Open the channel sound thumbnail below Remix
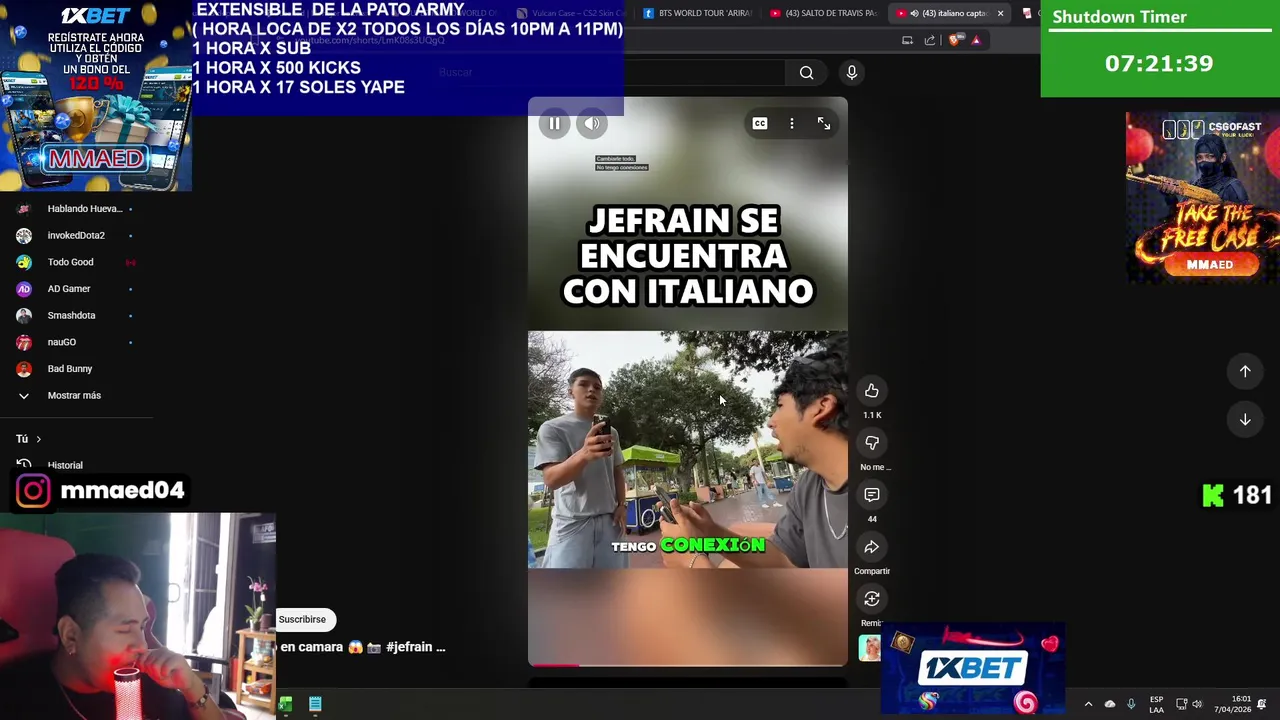The image size is (1280, 720). point(869,648)
